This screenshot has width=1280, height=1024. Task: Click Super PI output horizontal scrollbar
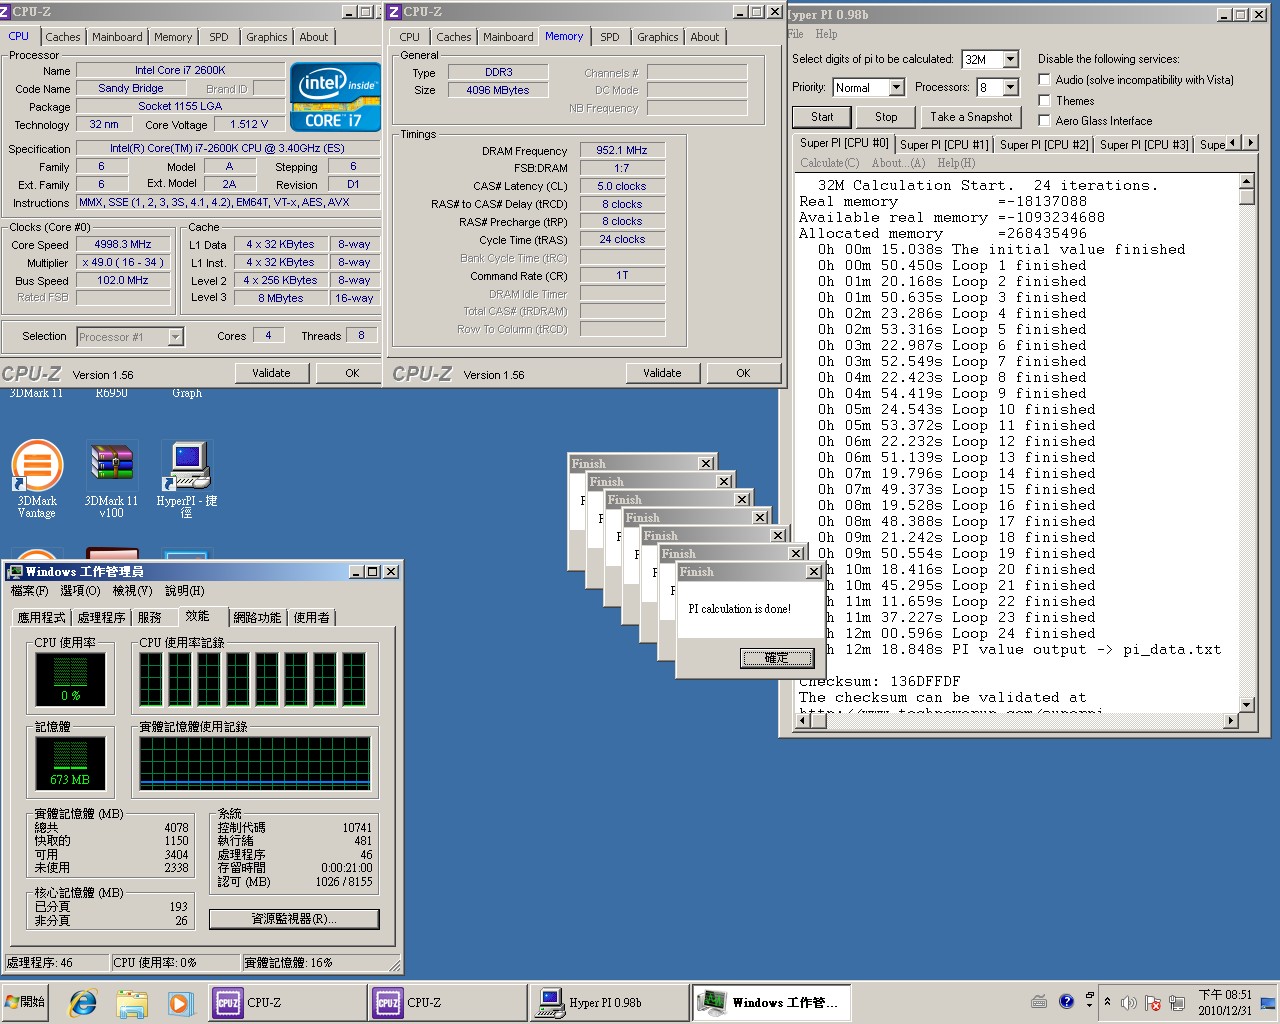pos(1017,720)
